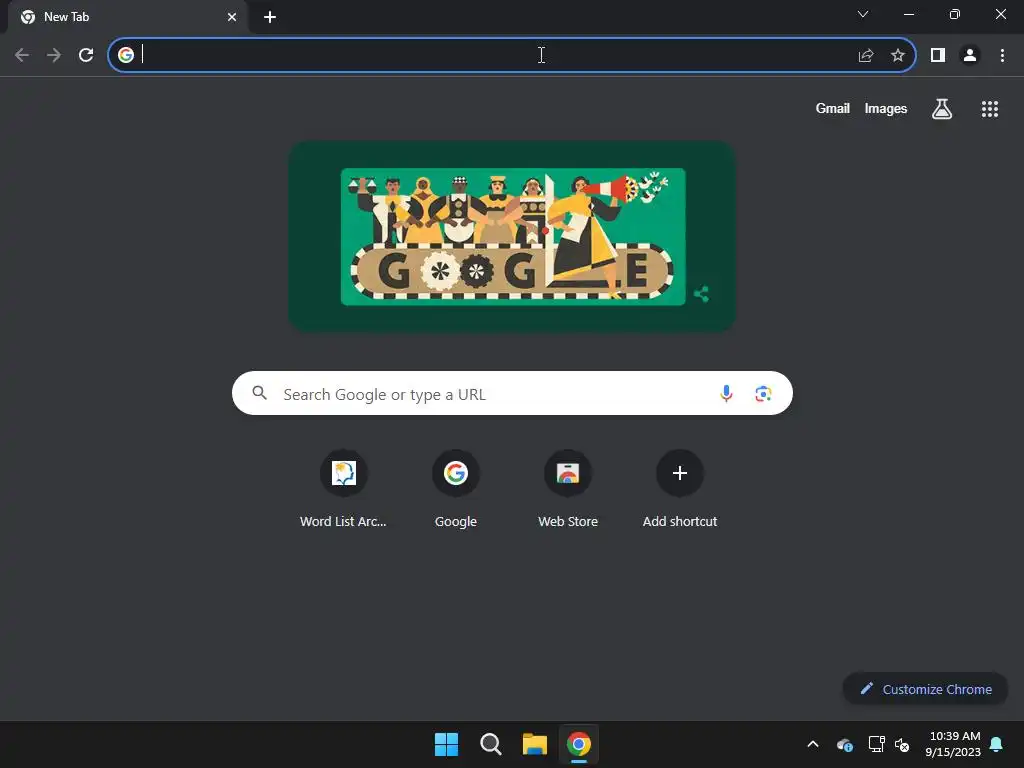Click the search magnifier in search box
The height and width of the screenshot is (768, 1024).
259,393
